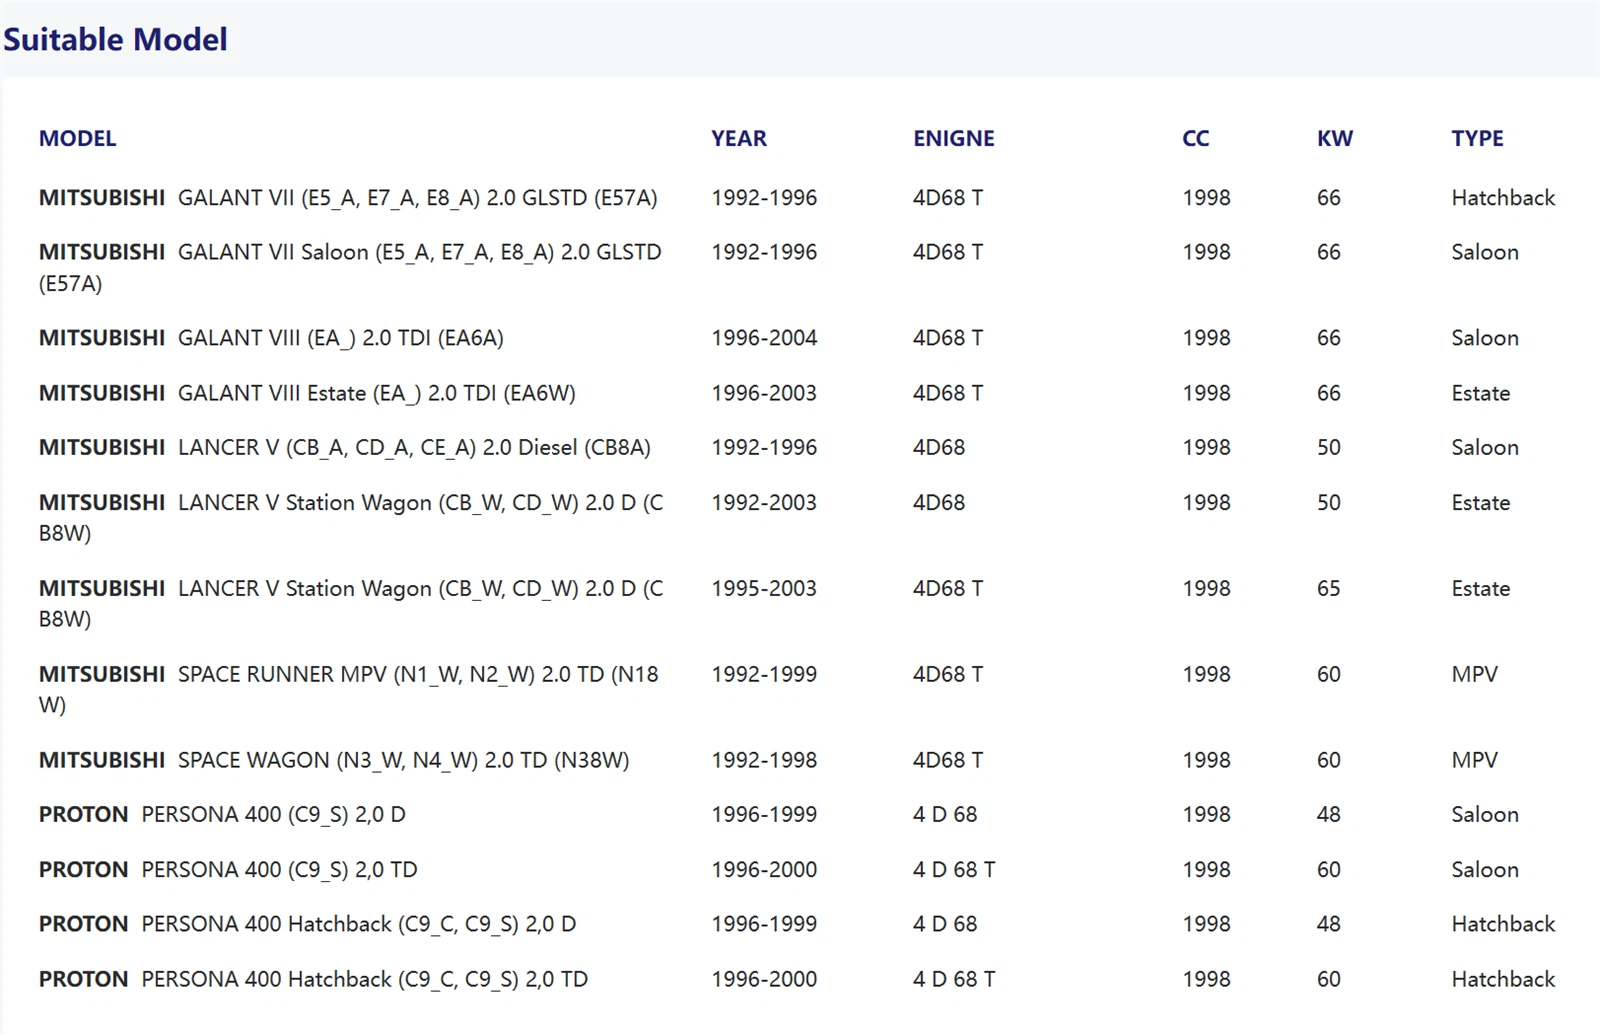Click the Suitable Model section heading
This screenshot has width=1600, height=1035.
pos(115,40)
